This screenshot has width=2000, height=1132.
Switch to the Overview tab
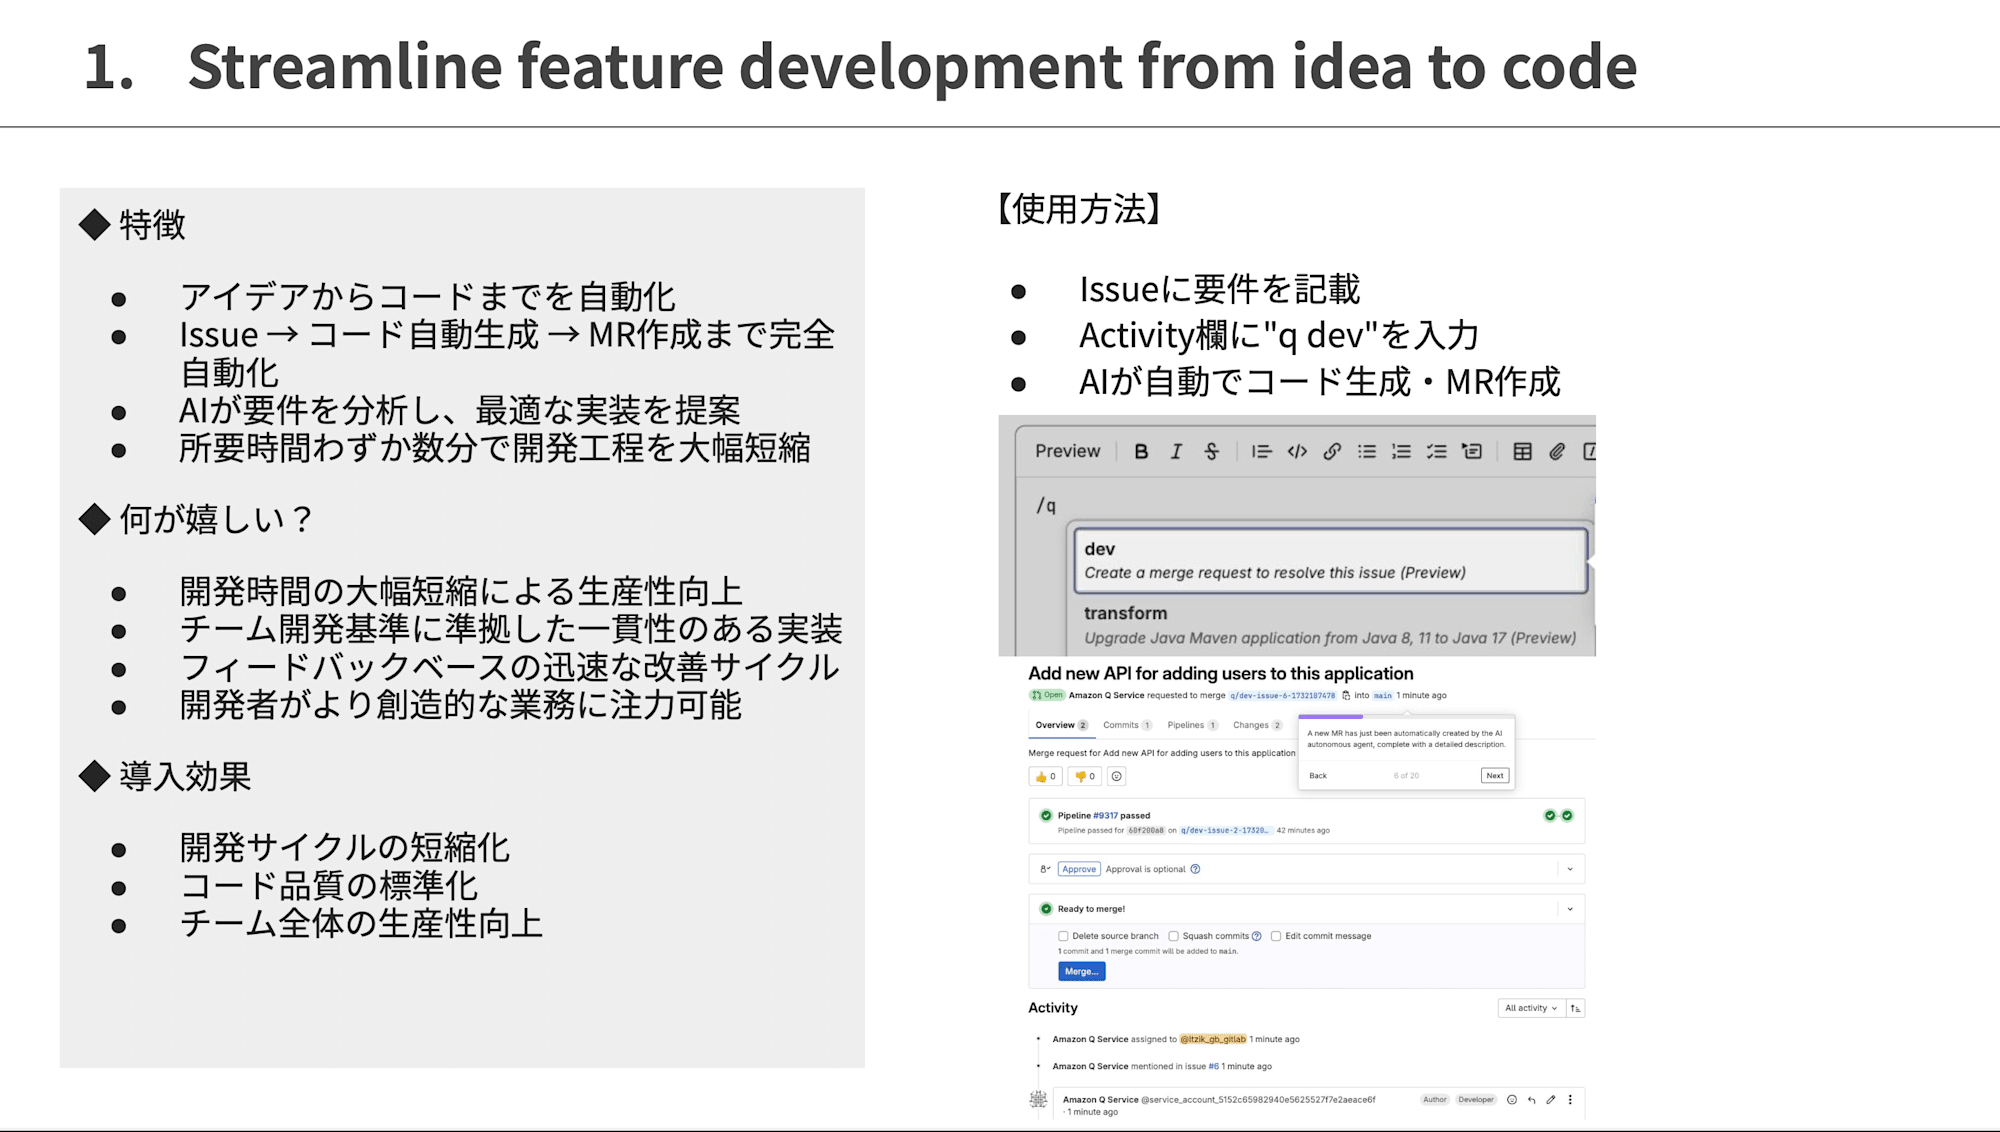1061,725
